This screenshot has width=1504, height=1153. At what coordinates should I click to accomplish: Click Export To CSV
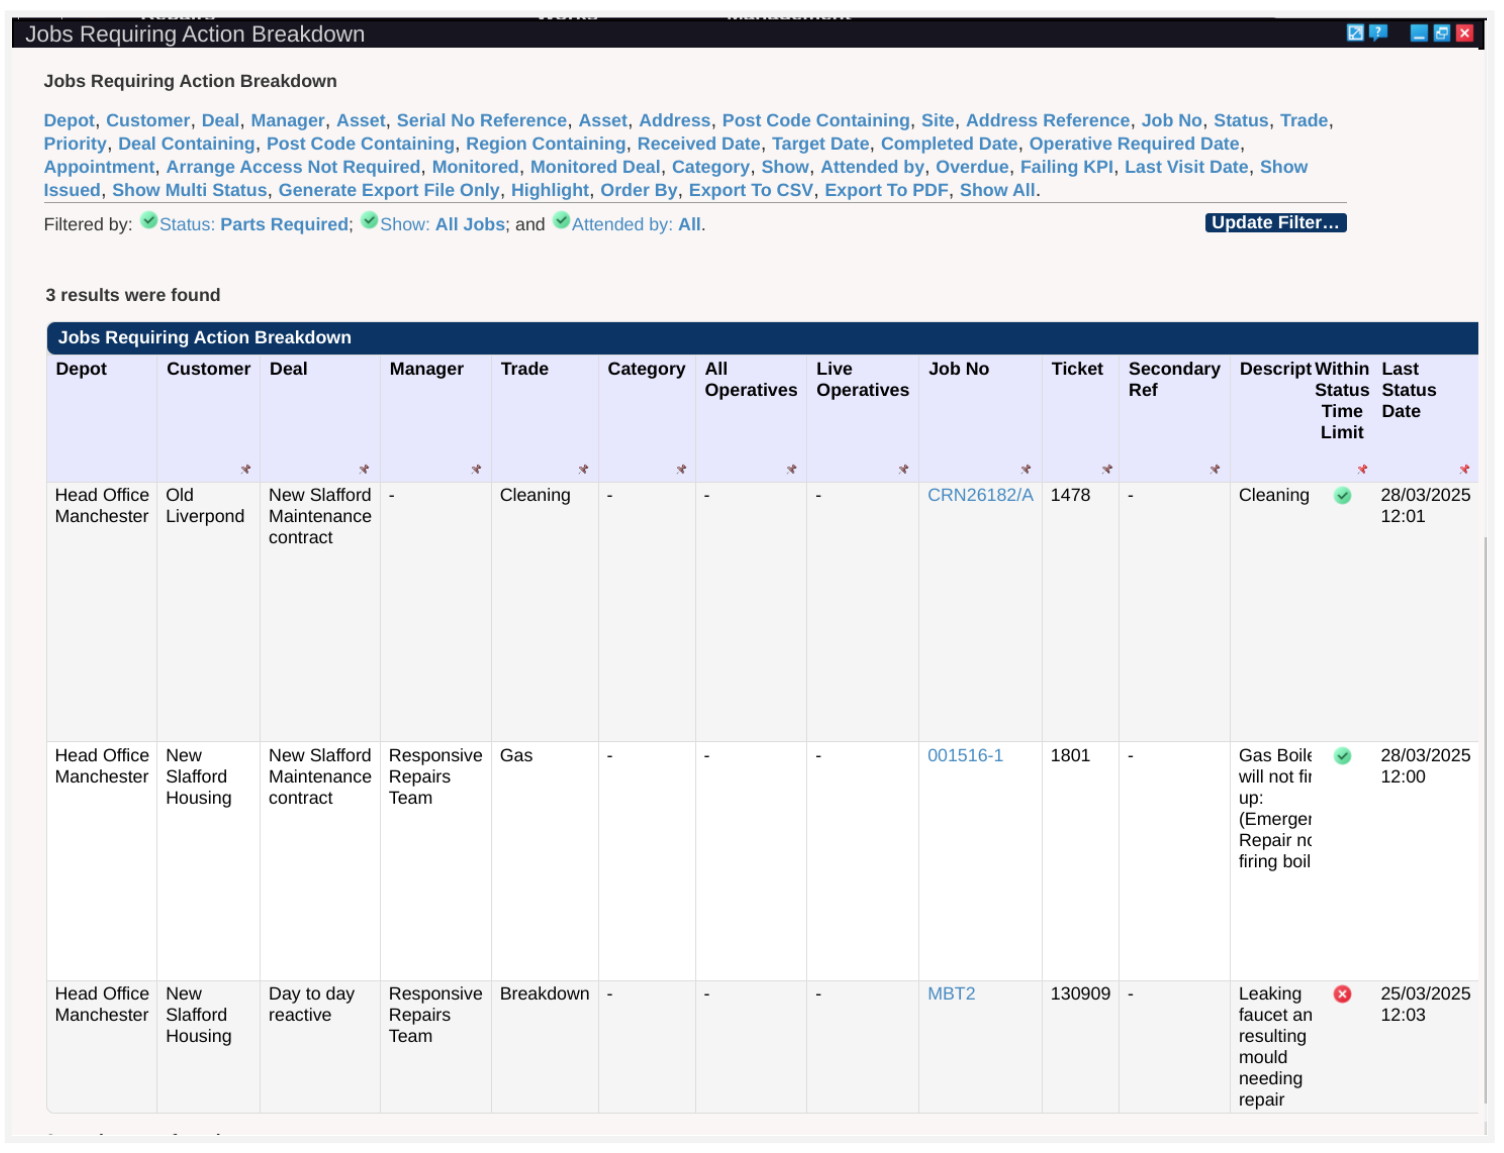tap(751, 190)
